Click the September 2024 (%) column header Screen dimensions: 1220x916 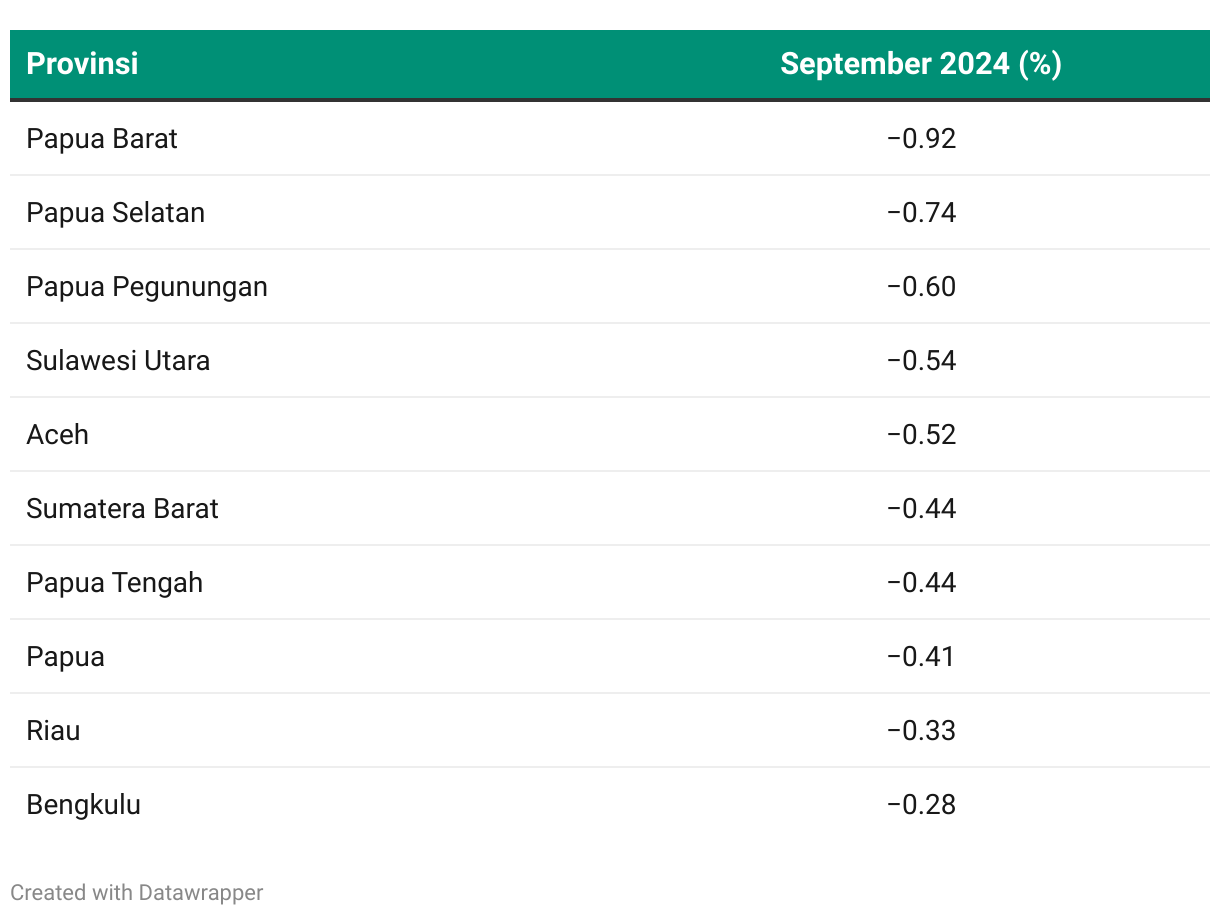[x=920, y=64]
